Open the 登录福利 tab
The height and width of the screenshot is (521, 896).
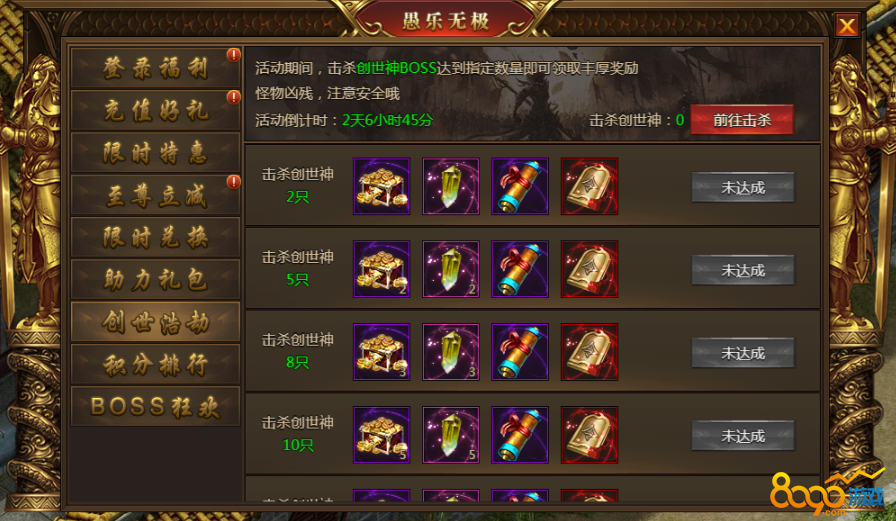point(155,68)
